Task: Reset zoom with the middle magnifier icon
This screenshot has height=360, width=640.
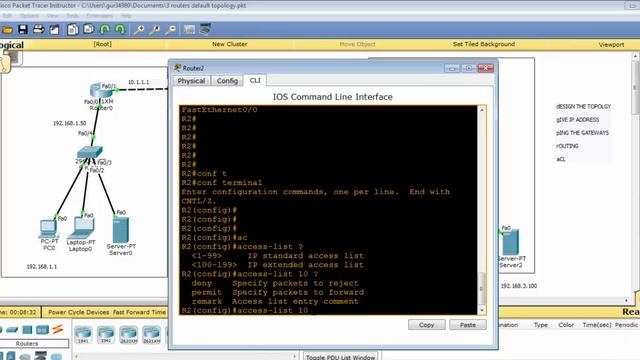Action: (155, 29)
